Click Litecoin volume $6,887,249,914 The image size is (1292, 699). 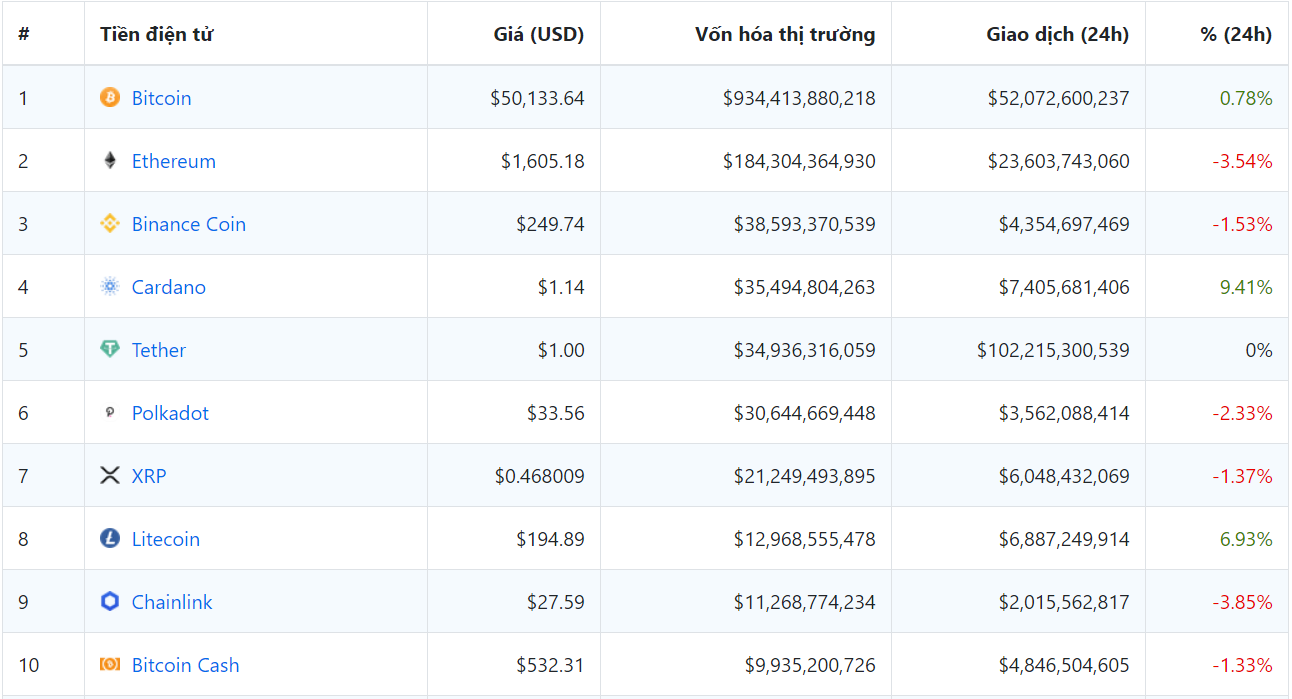pyautogui.click(x=1064, y=539)
